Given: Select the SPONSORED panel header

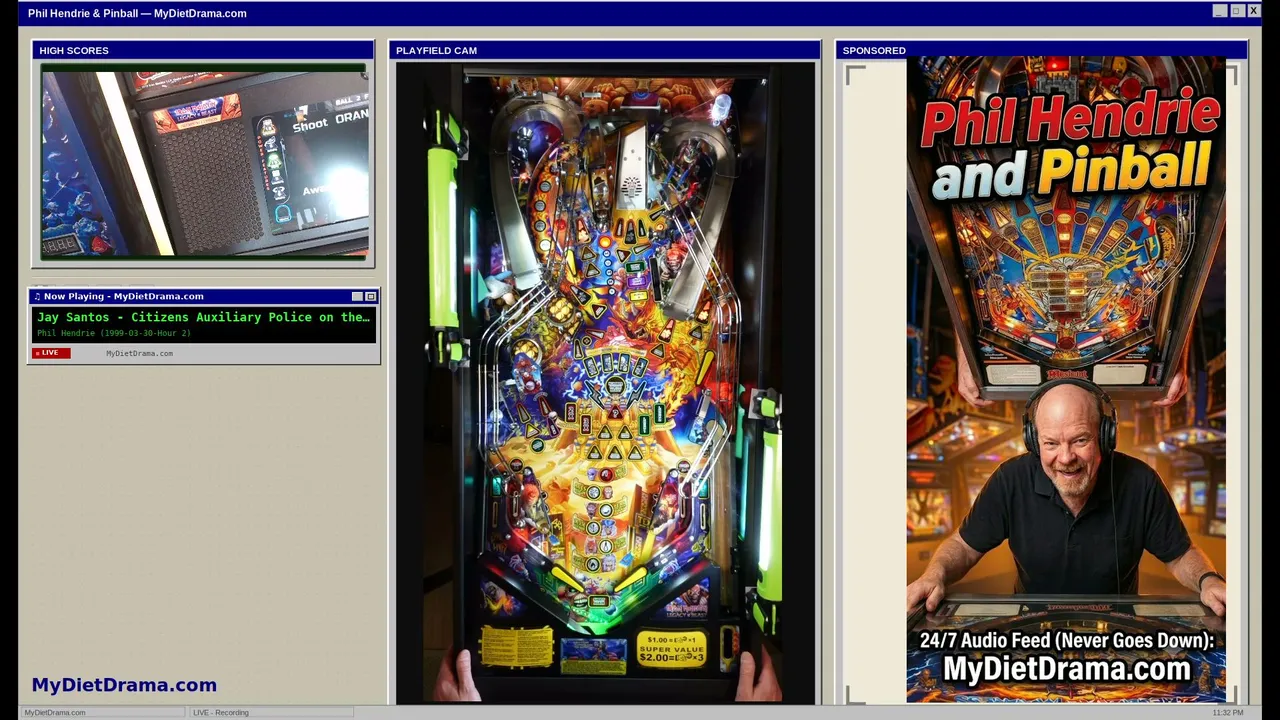Looking at the screenshot, I should [1041, 50].
